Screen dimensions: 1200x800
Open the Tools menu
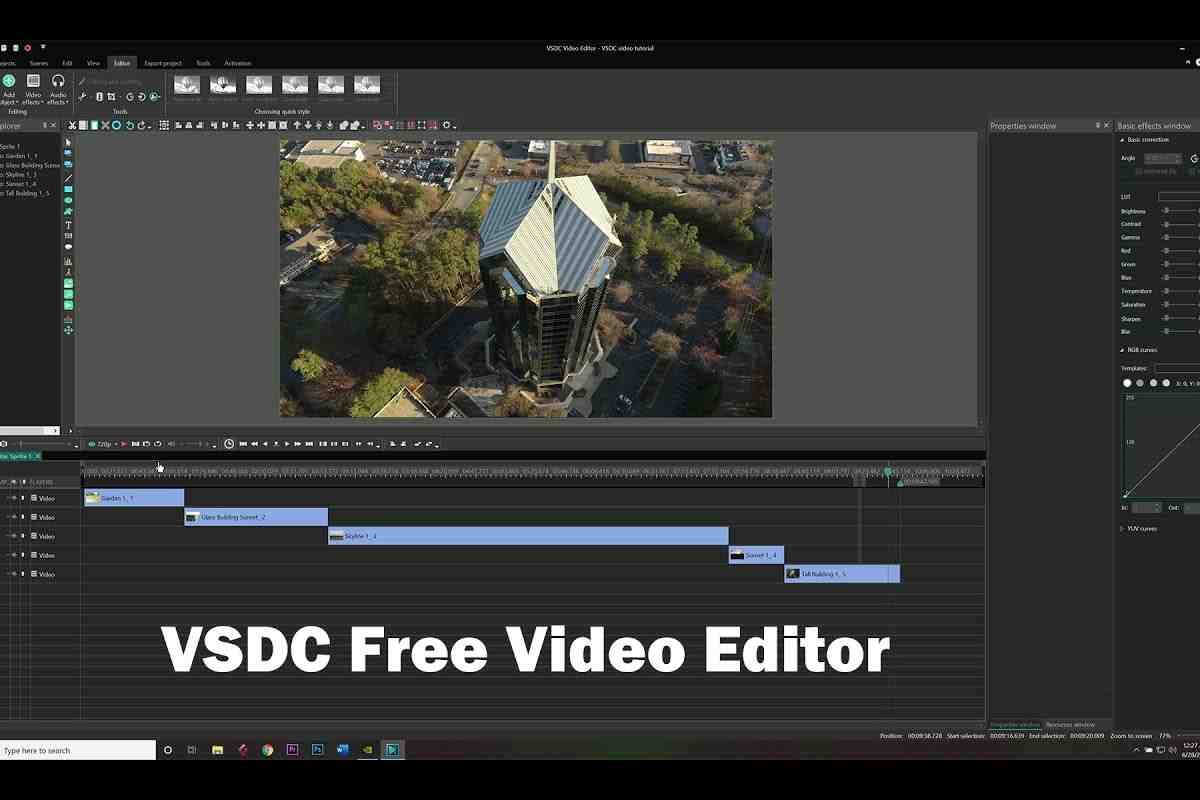[x=203, y=62]
